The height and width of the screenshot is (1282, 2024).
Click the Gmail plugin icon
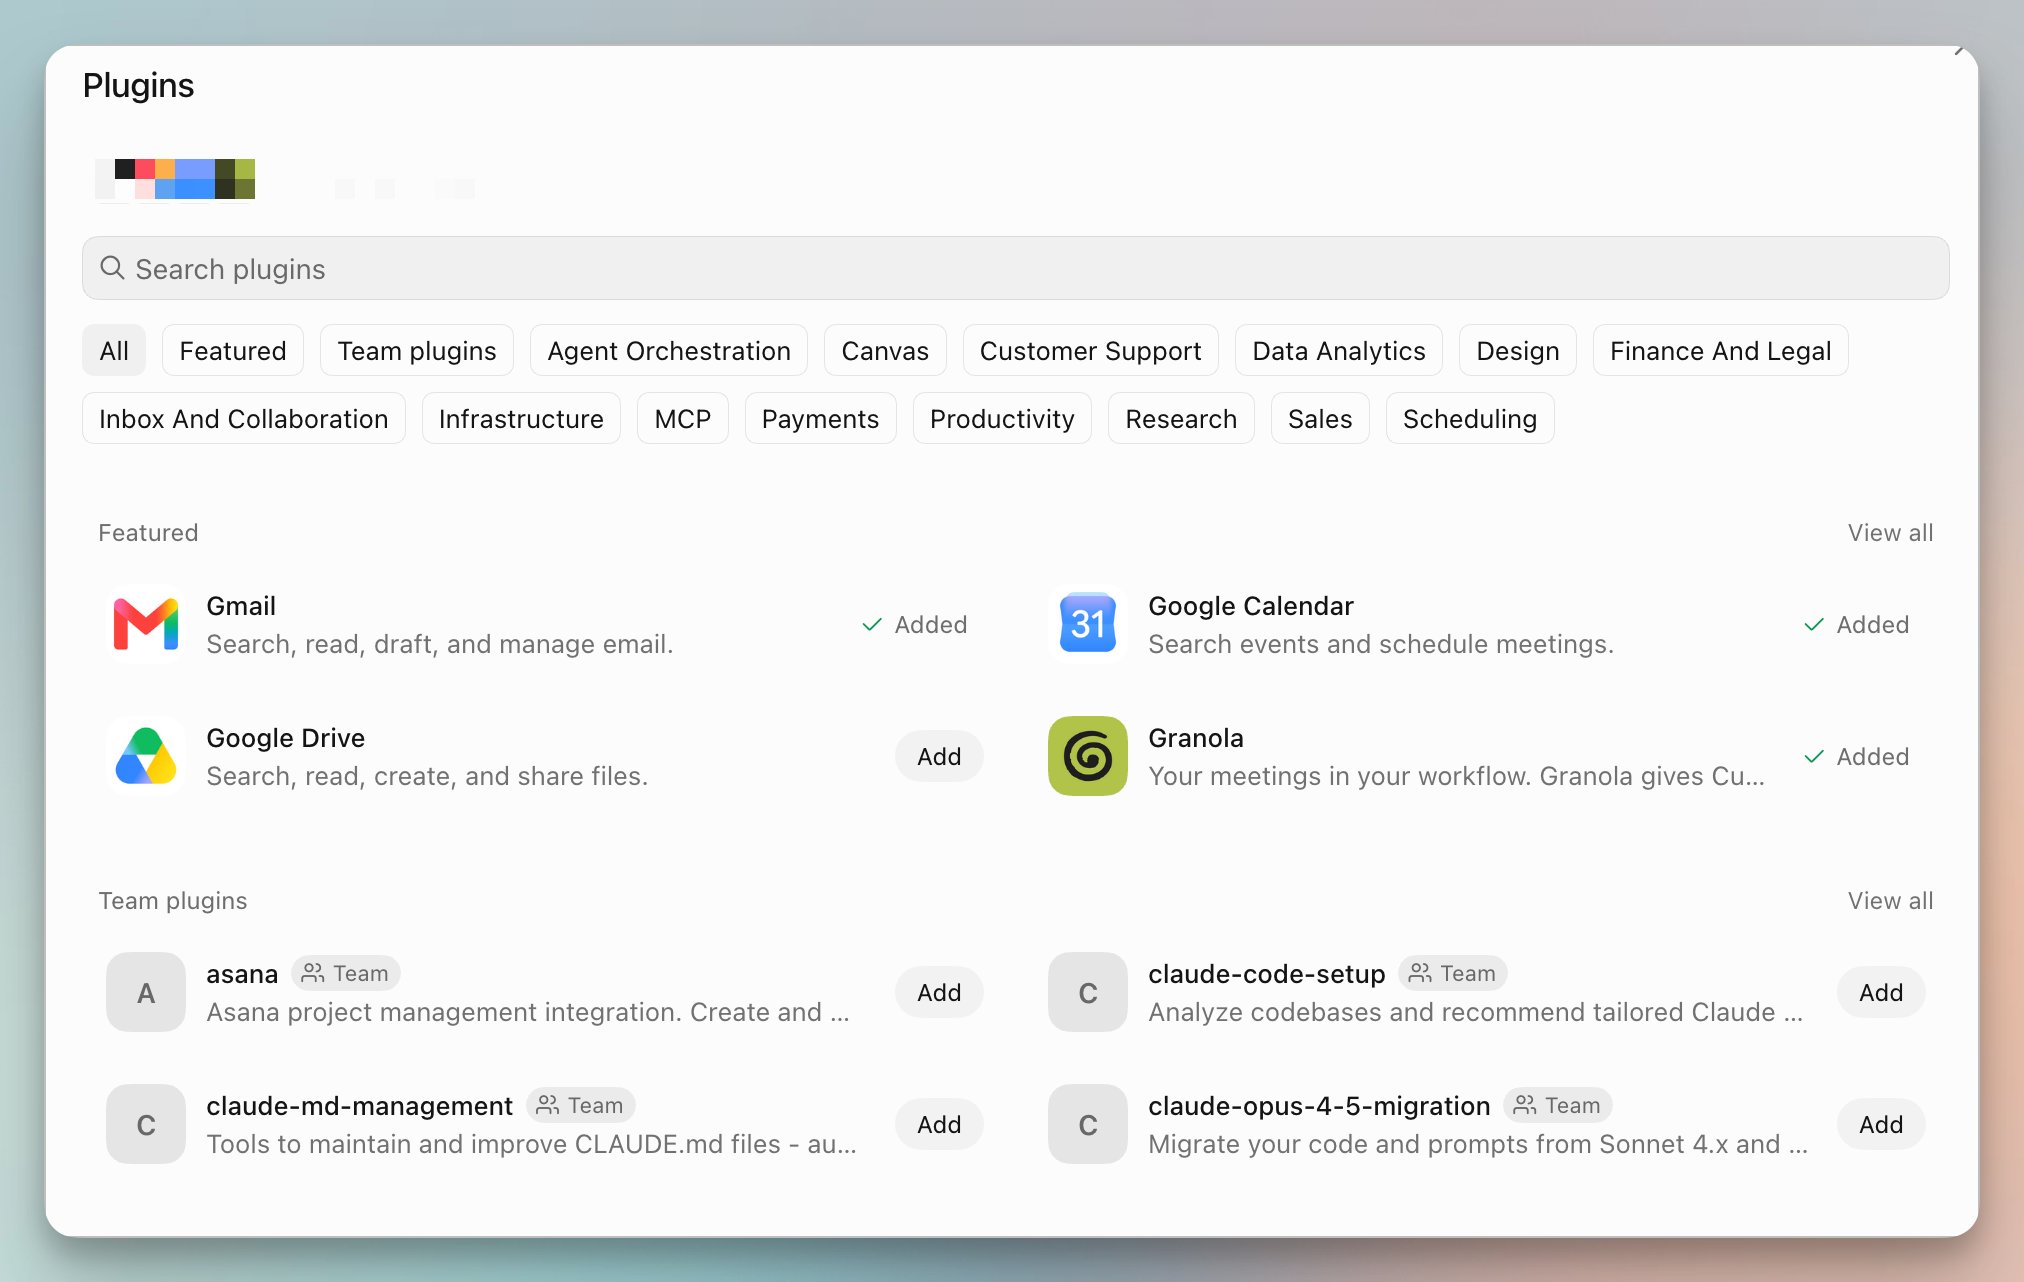[x=146, y=624]
